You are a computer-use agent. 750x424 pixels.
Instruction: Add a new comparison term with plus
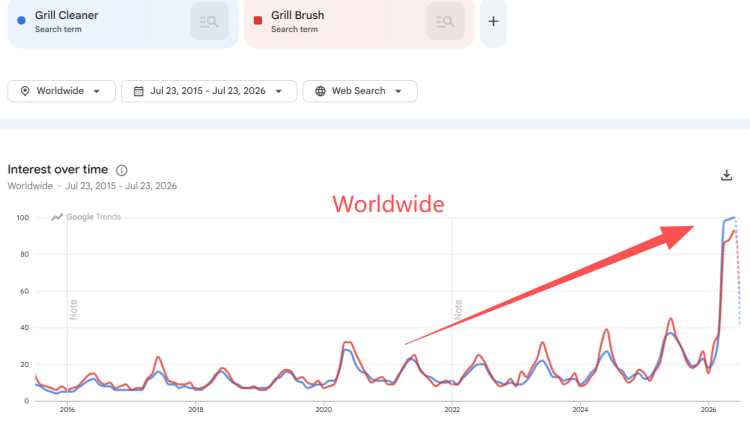pyautogui.click(x=493, y=22)
